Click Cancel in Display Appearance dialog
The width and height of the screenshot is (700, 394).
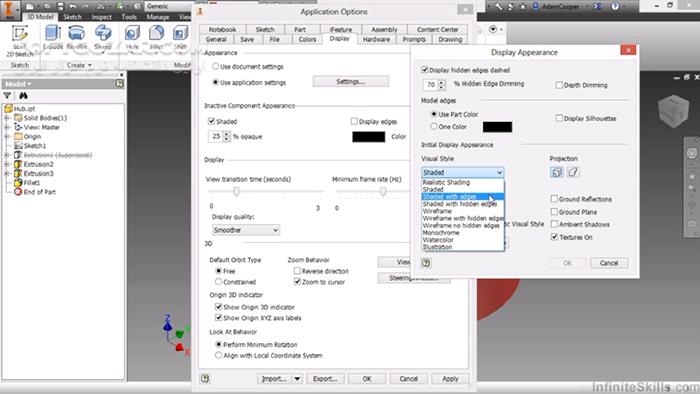click(609, 263)
